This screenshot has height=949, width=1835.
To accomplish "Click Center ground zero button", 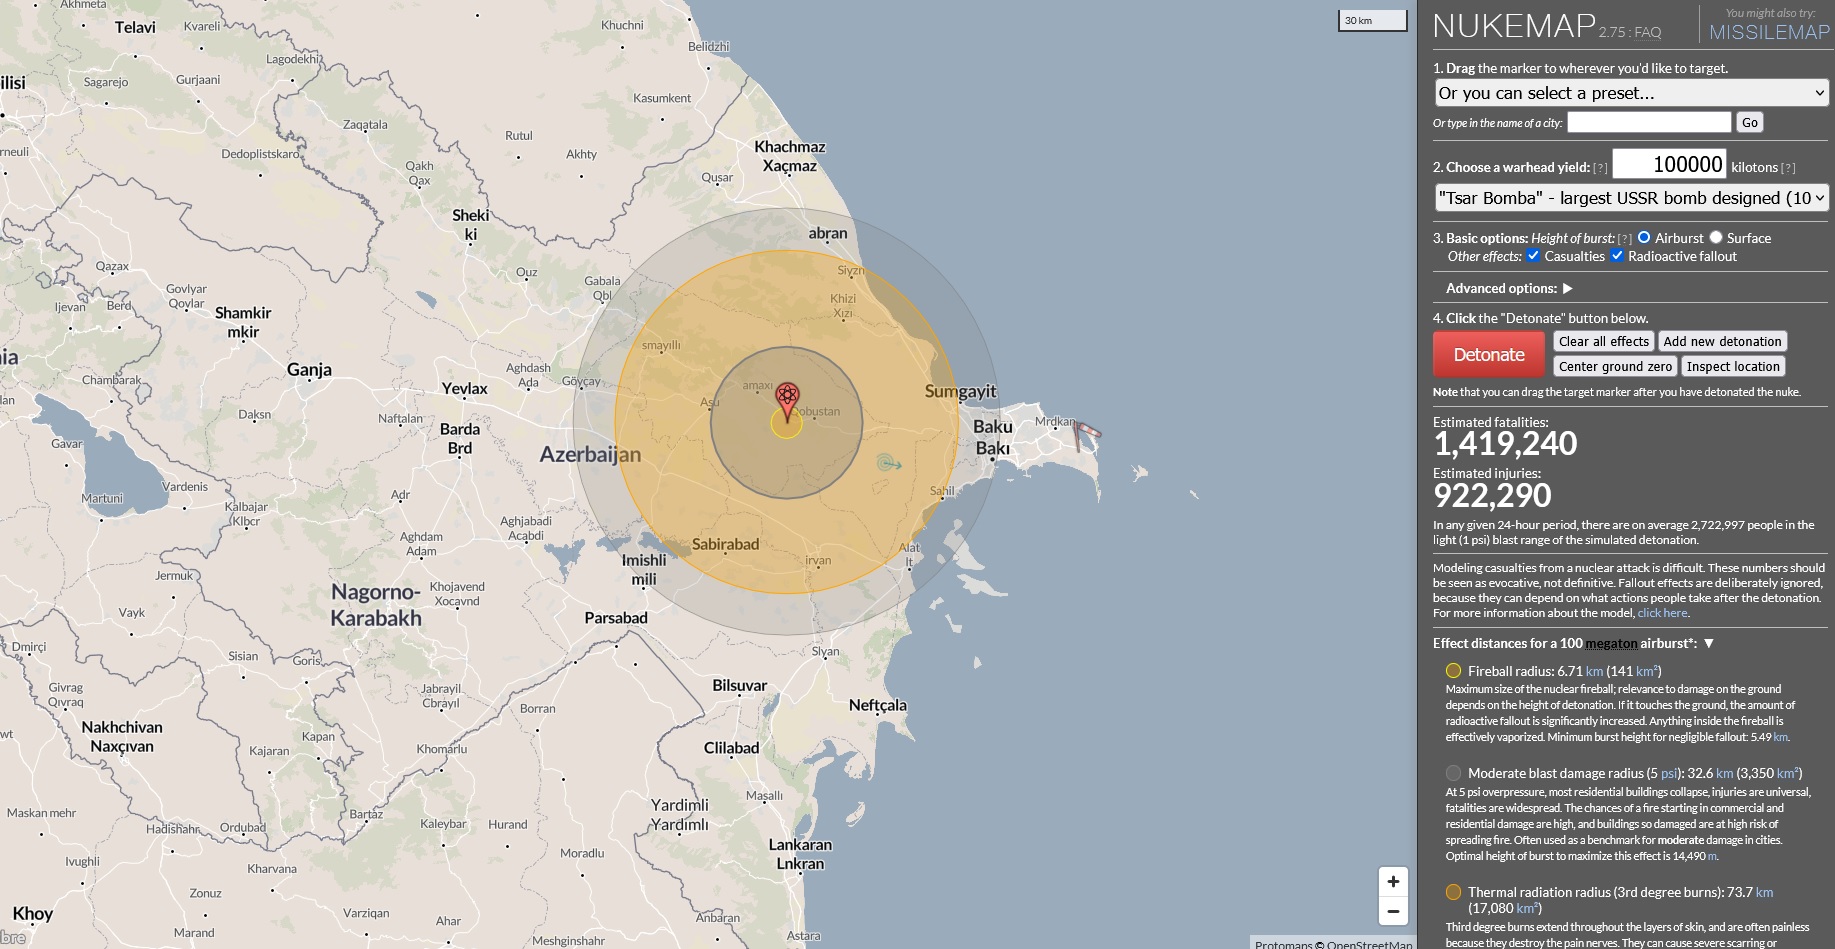I will [1615, 366].
